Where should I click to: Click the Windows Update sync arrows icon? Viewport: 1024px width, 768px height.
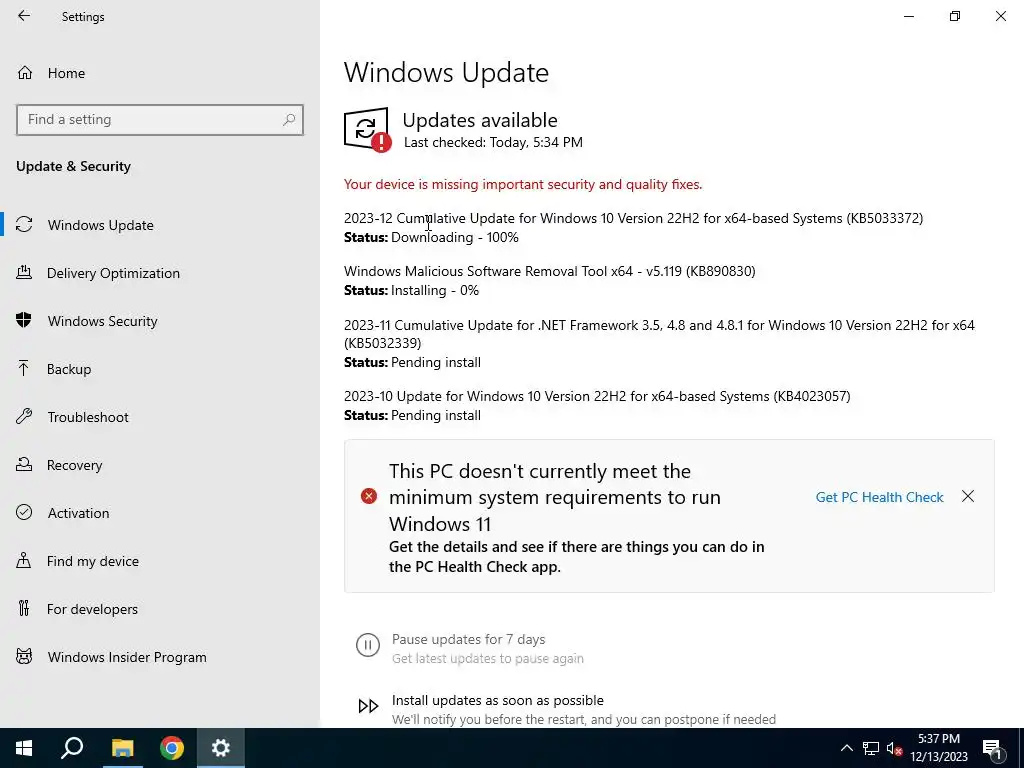(x=24, y=225)
